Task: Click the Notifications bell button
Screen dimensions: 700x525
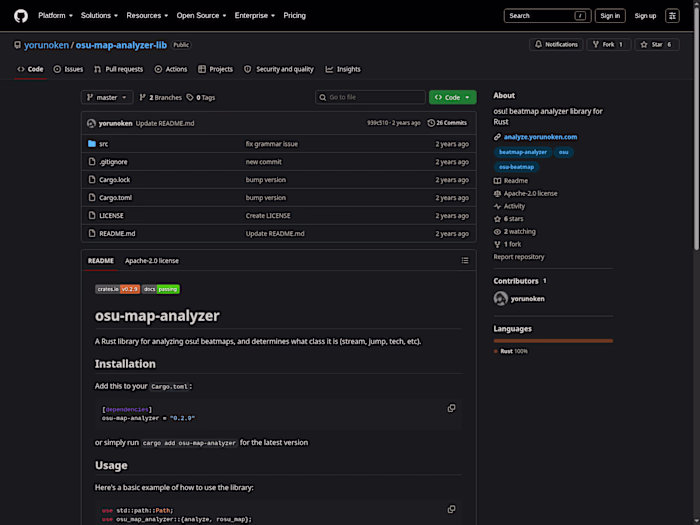Action: point(556,45)
